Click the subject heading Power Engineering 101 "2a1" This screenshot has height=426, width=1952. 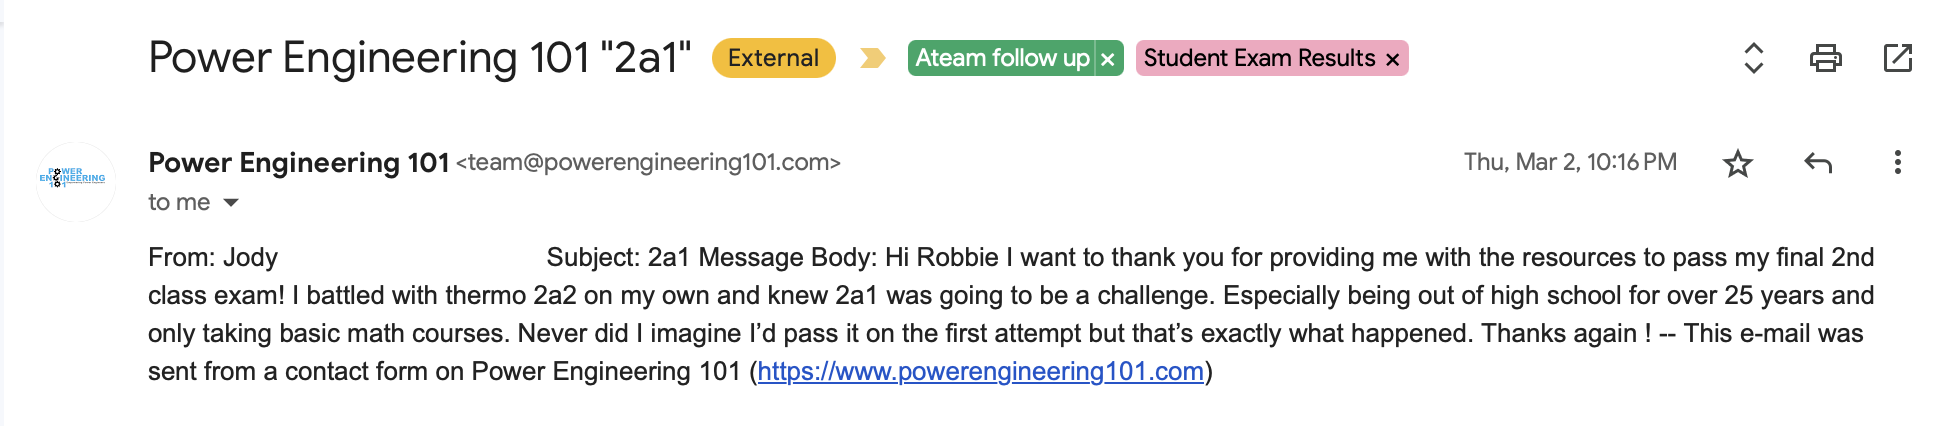(x=419, y=58)
